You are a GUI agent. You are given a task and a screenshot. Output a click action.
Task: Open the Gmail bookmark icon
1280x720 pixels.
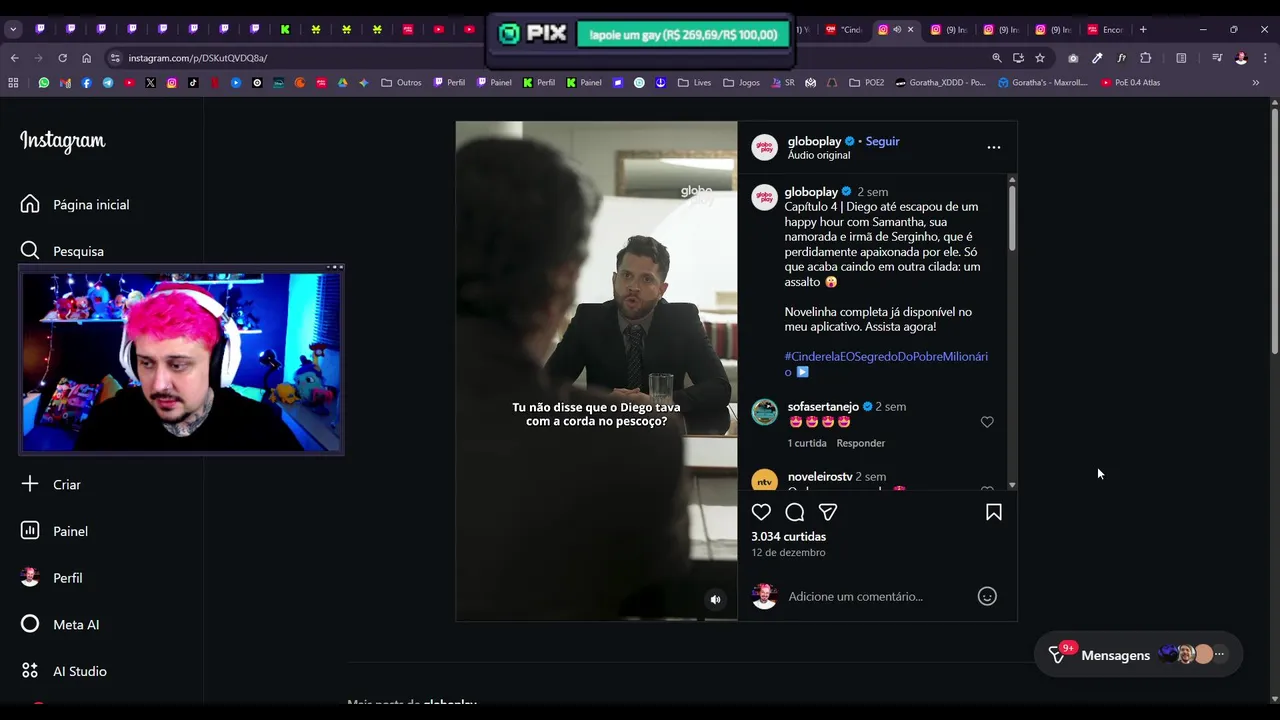pos(65,83)
